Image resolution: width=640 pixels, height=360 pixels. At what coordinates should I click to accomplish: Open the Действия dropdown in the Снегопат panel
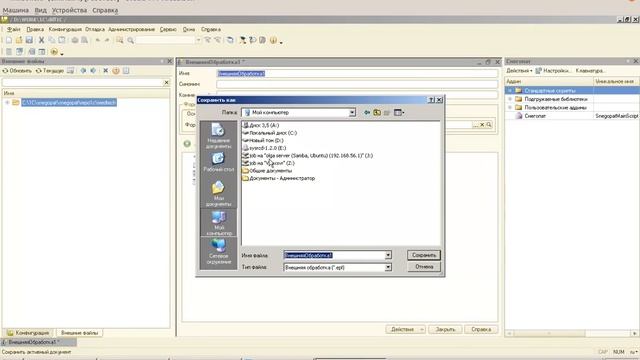pos(519,71)
